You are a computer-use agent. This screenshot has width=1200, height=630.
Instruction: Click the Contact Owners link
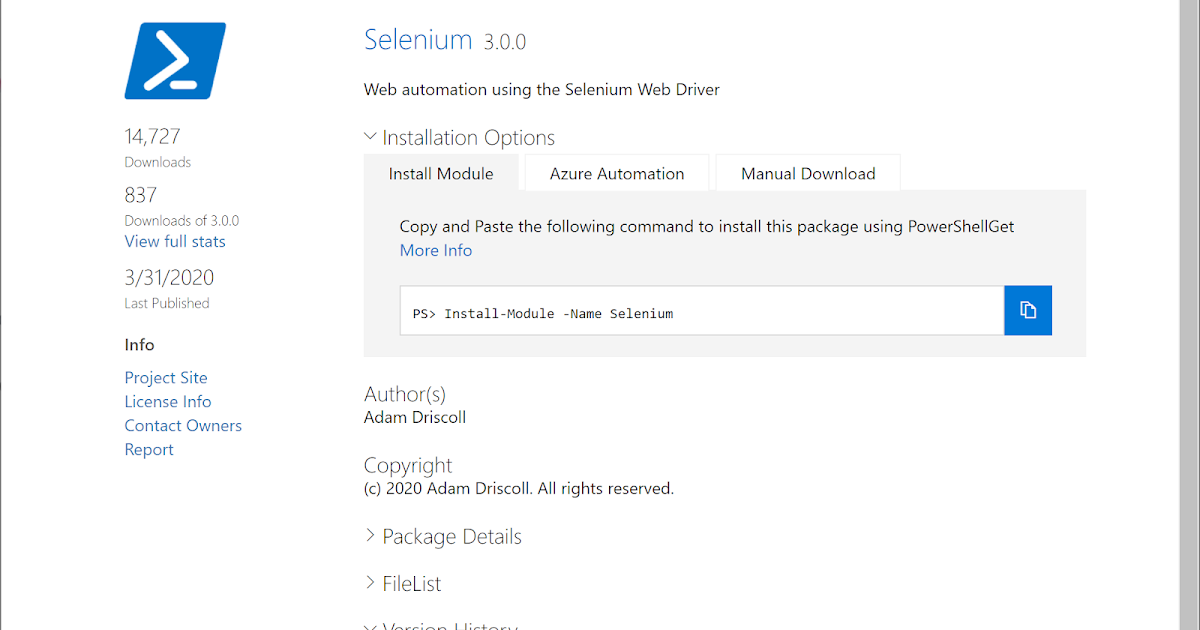[x=183, y=426]
